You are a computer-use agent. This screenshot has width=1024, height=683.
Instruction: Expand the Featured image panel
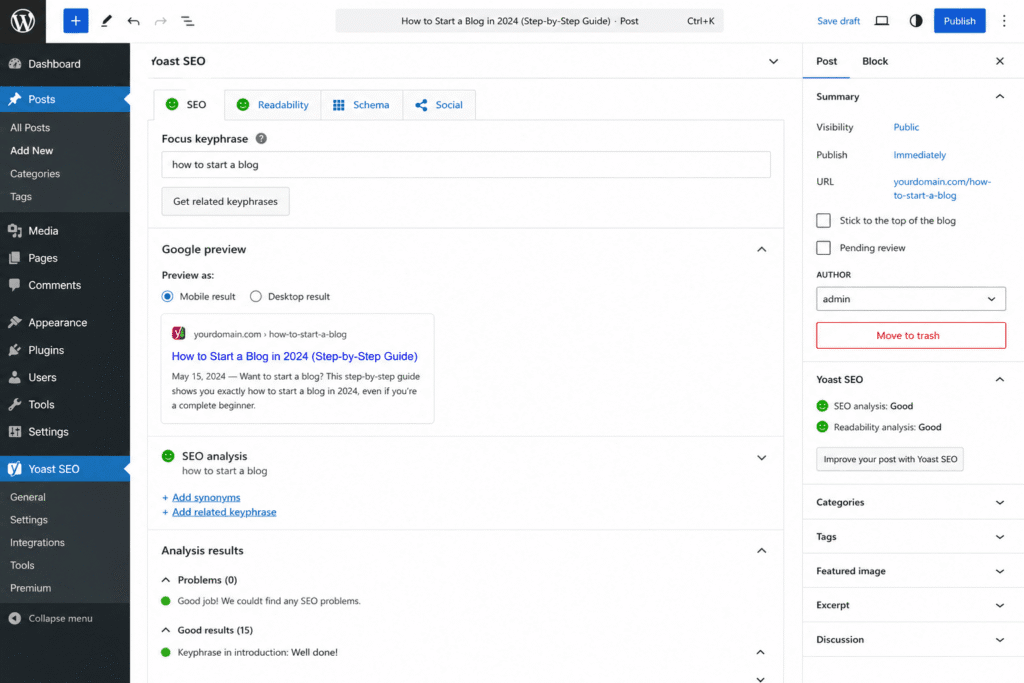click(x=999, y=571)
